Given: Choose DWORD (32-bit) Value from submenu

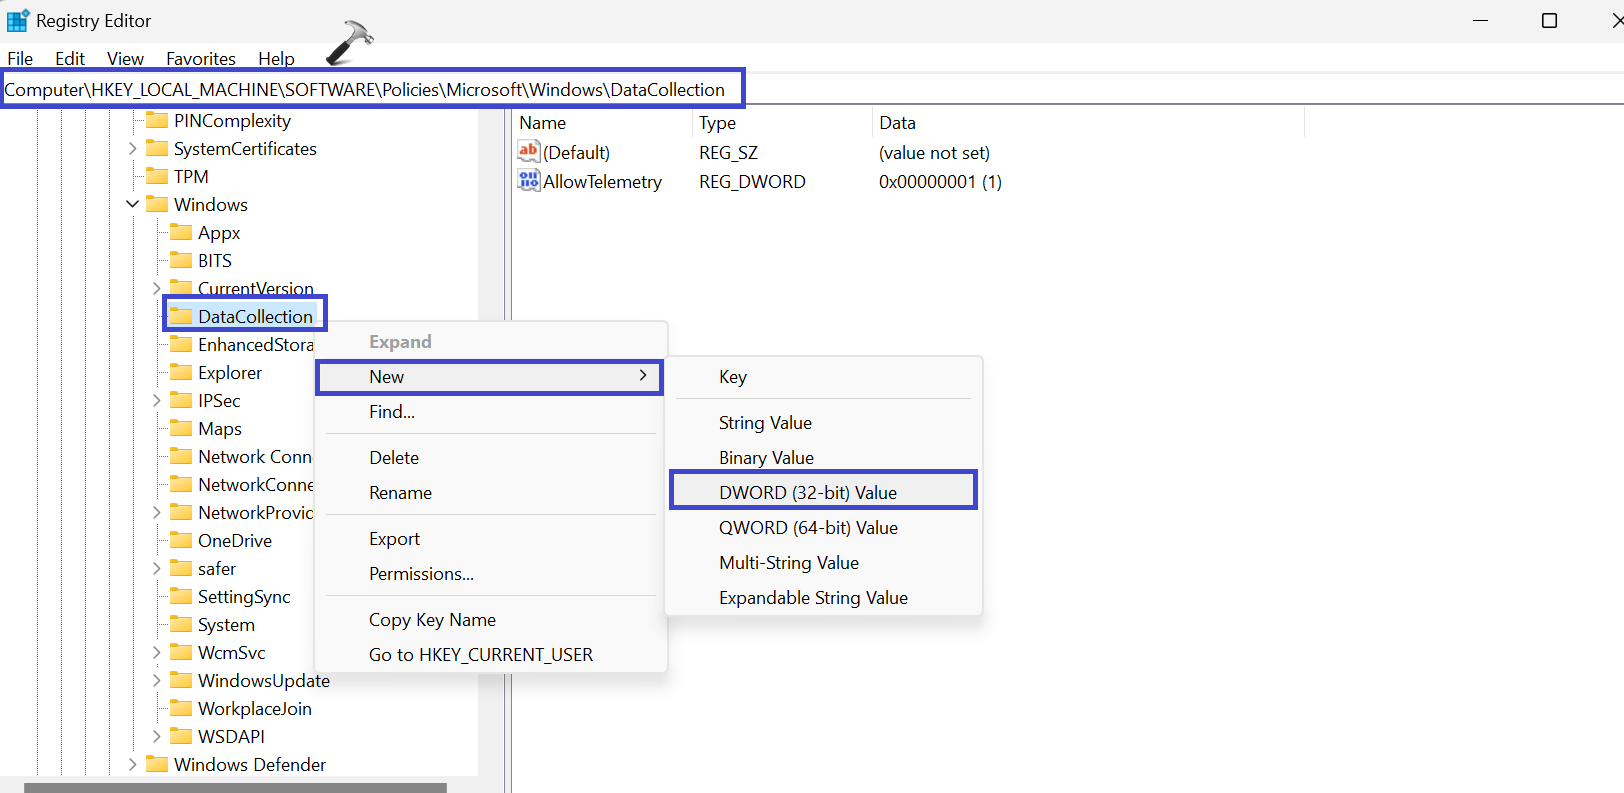Looking at the screenshot, I should coord(807,492).
